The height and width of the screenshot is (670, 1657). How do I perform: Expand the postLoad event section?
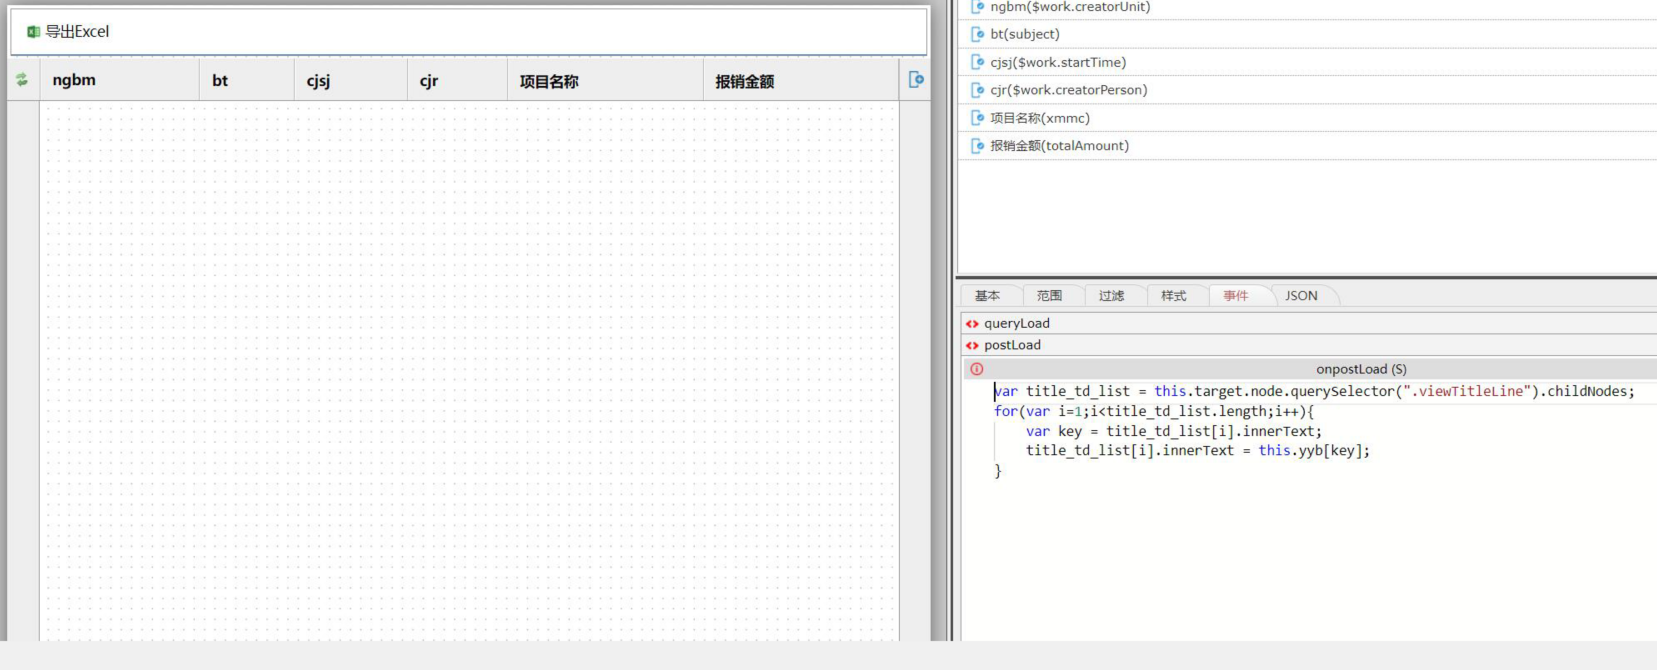pyautogui.click(x=1012, y=345)
